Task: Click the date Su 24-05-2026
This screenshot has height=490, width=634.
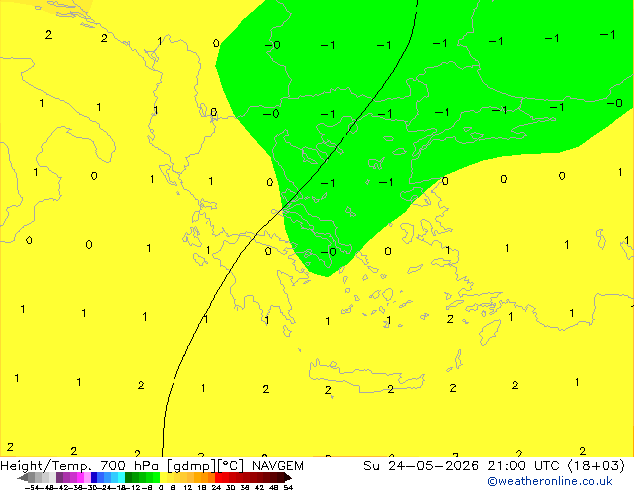Action: pos(421,466)
